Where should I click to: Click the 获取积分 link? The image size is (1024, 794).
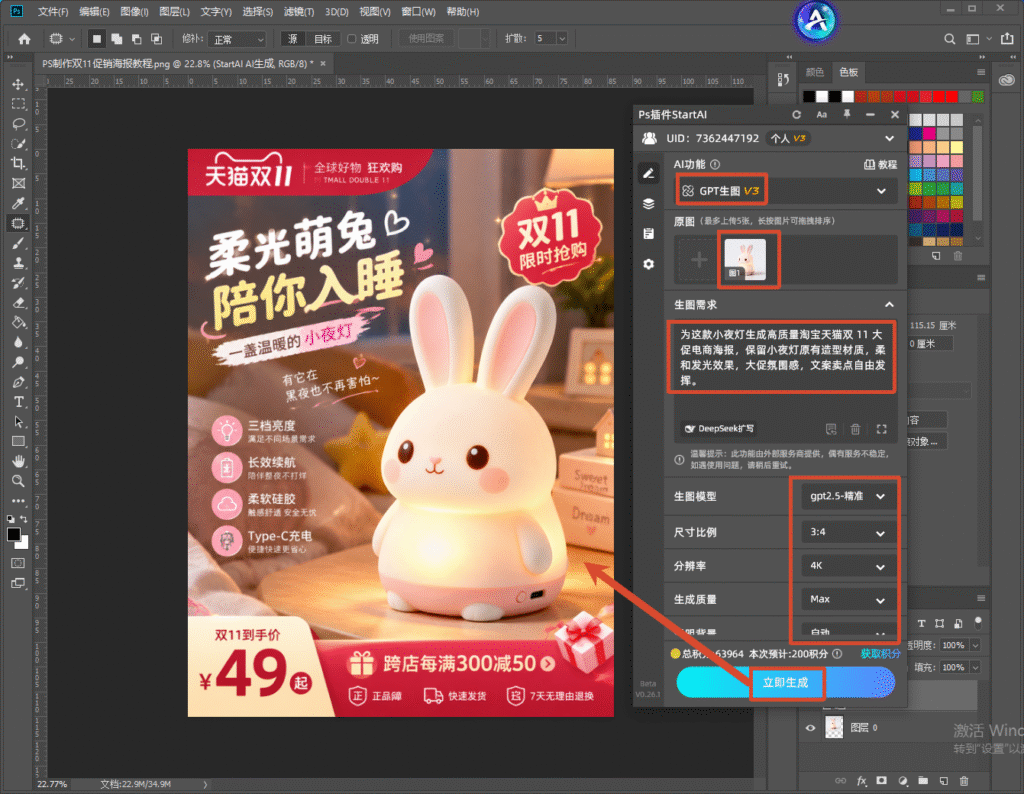[880, 654]
